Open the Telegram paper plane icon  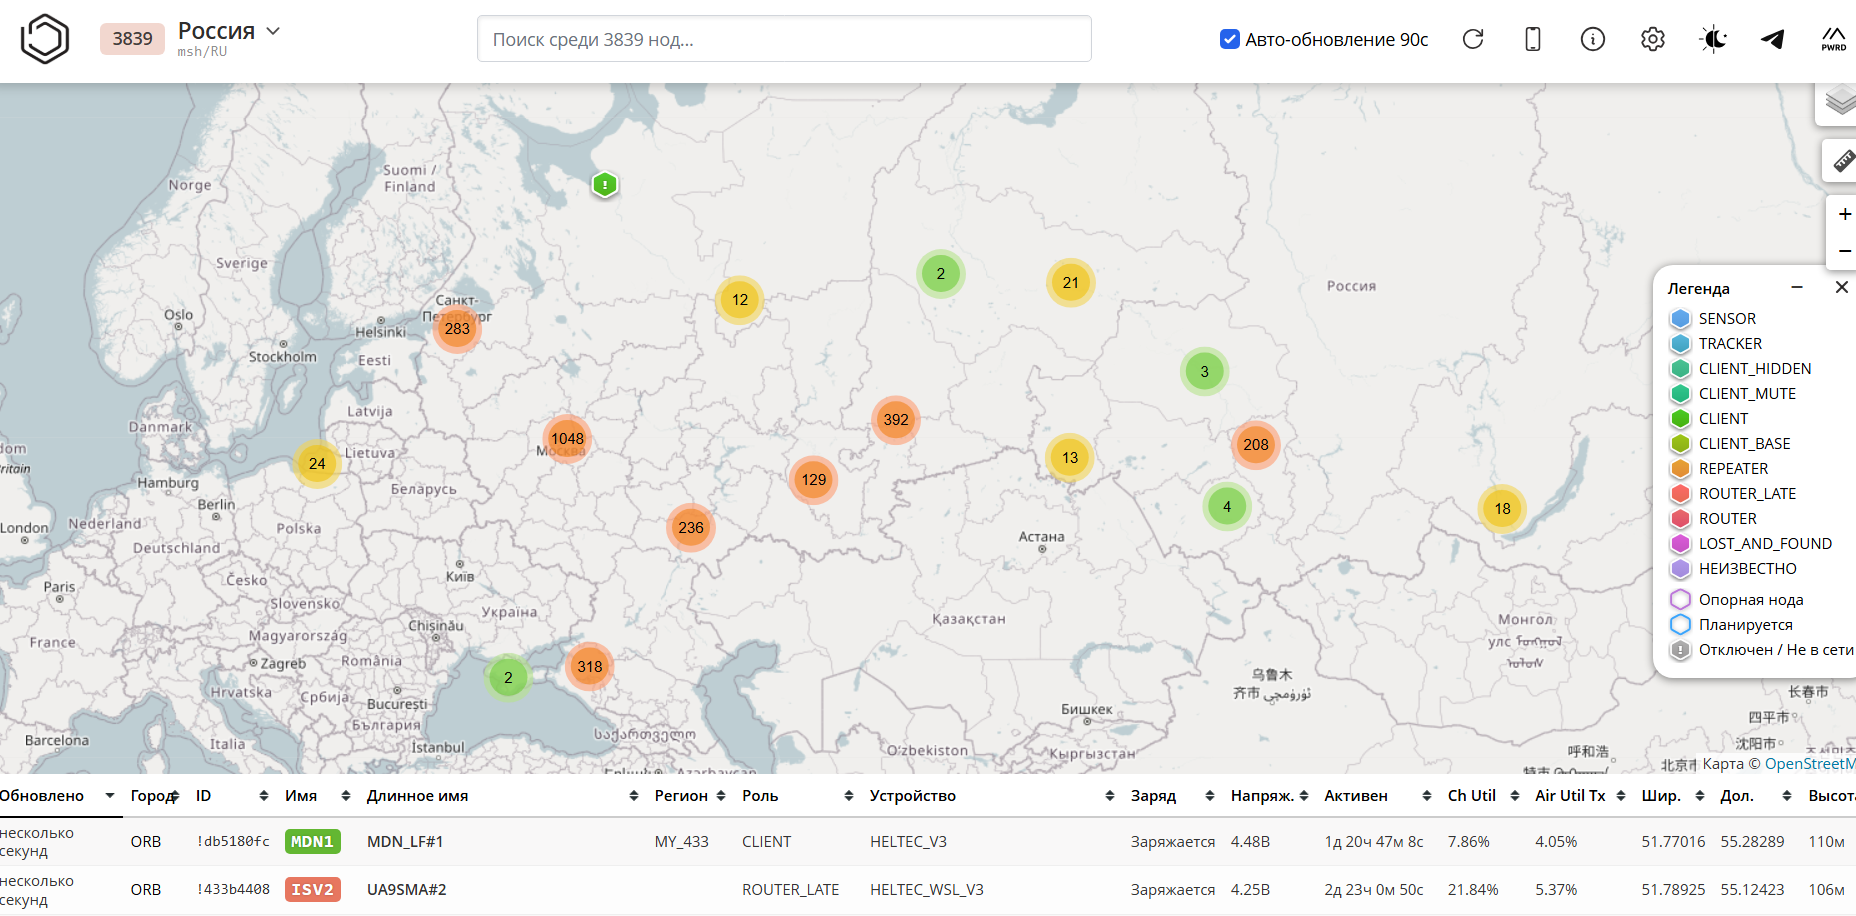pyautogui.click(x=1773, y=39)
